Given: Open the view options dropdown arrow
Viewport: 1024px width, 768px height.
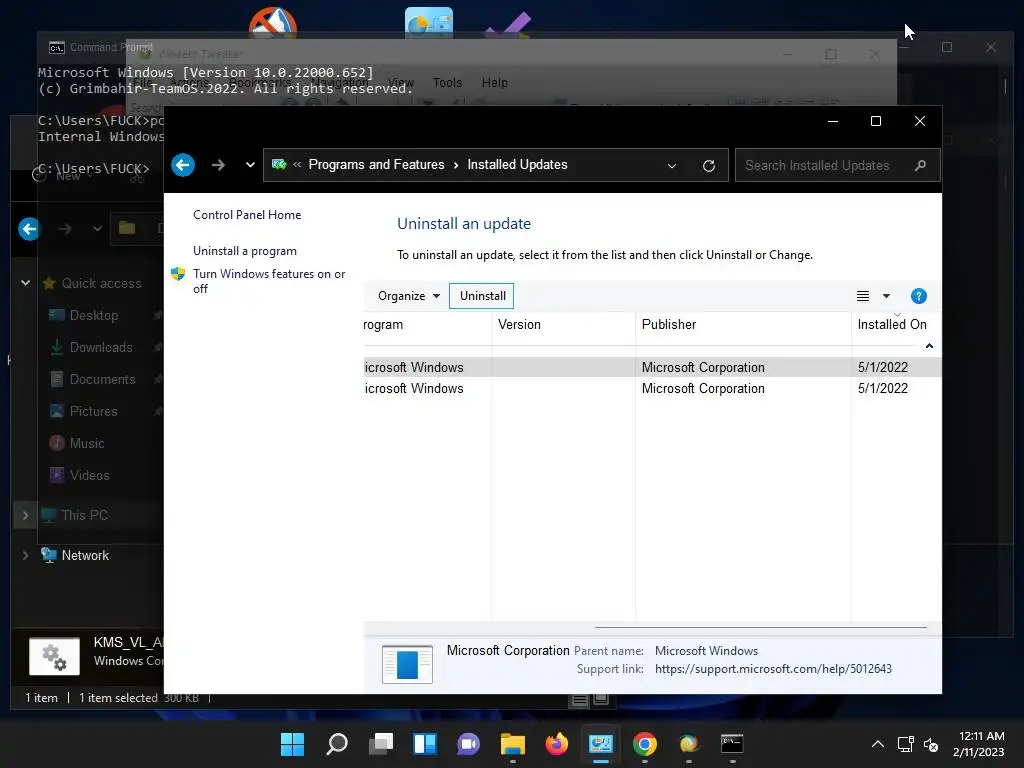Looking at the screenshot, I should click(886, 296).
